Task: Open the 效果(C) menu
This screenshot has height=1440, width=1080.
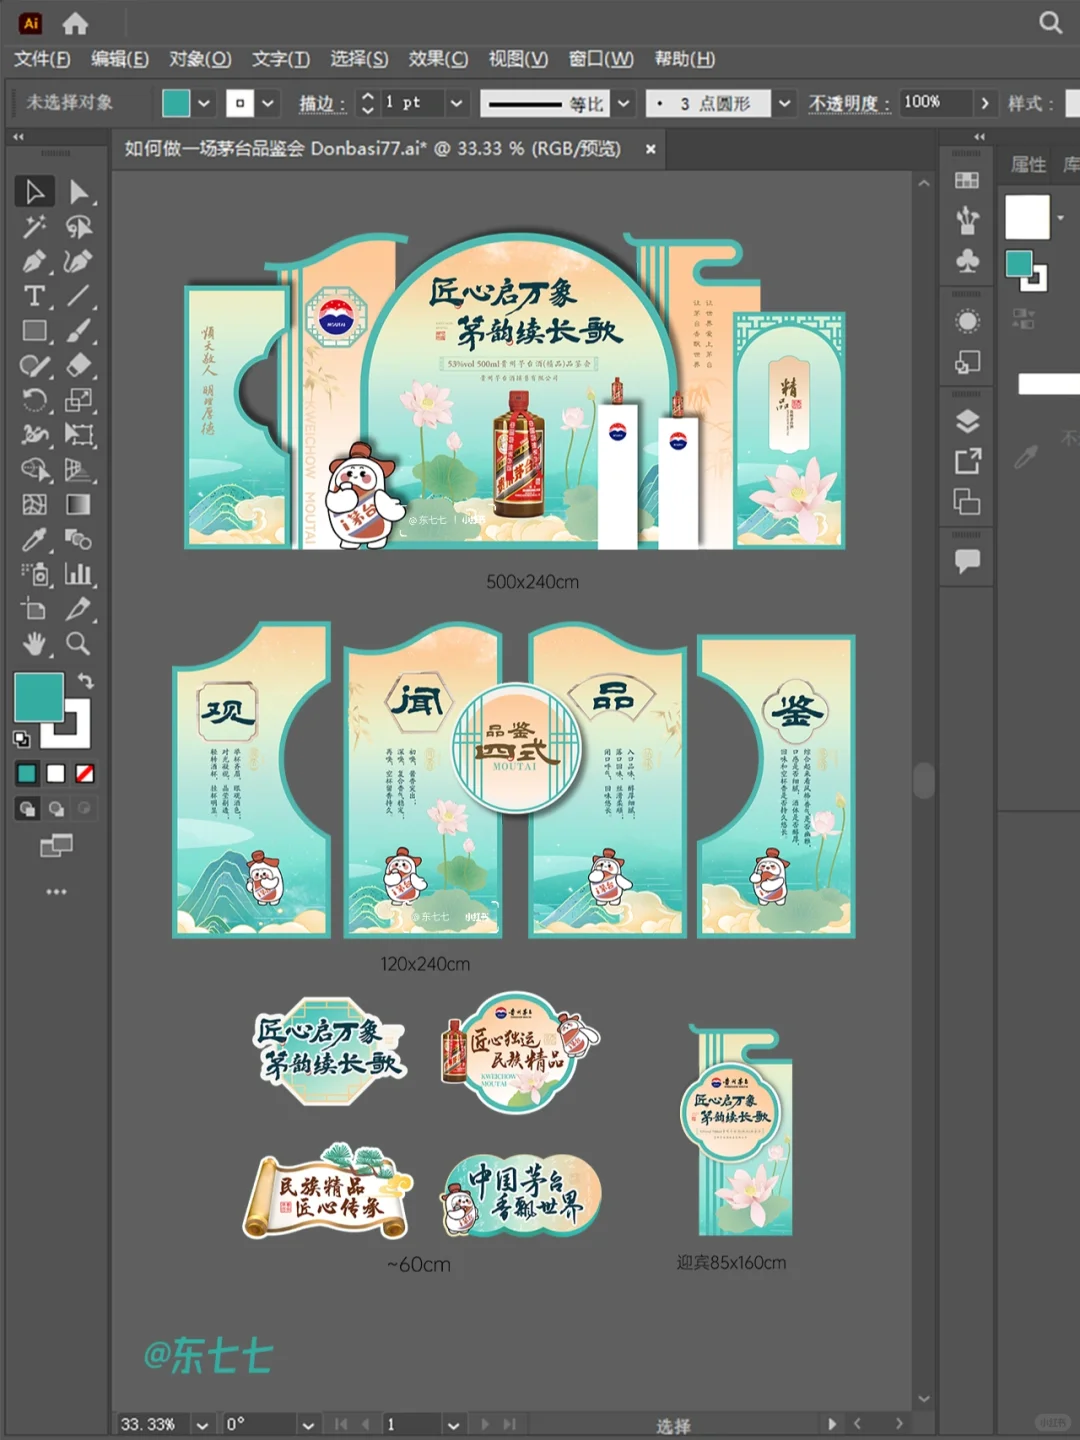Action: [x=438, y=59]
